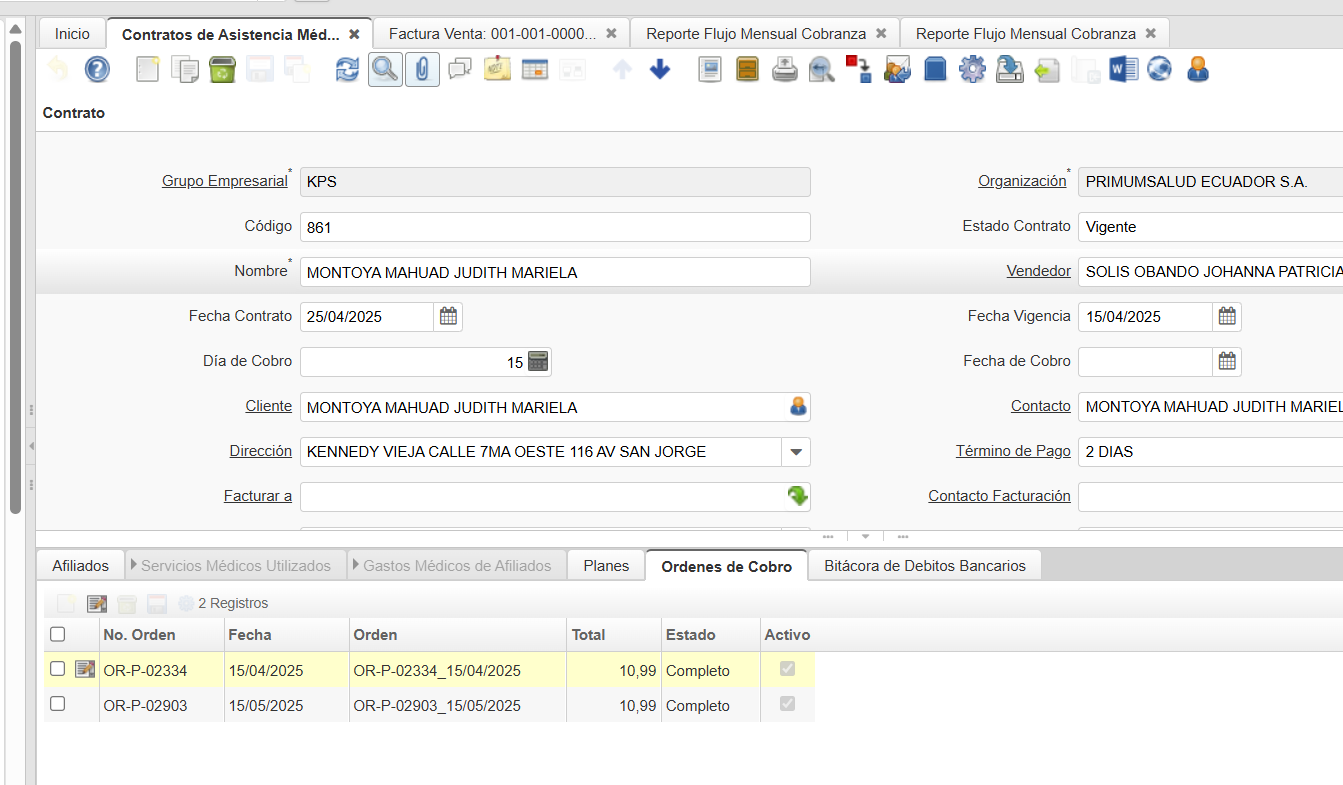The height and width of the screenshot is (785, 1343).
Task: Go to next record with down arrow
Action: tap(659, 69)
